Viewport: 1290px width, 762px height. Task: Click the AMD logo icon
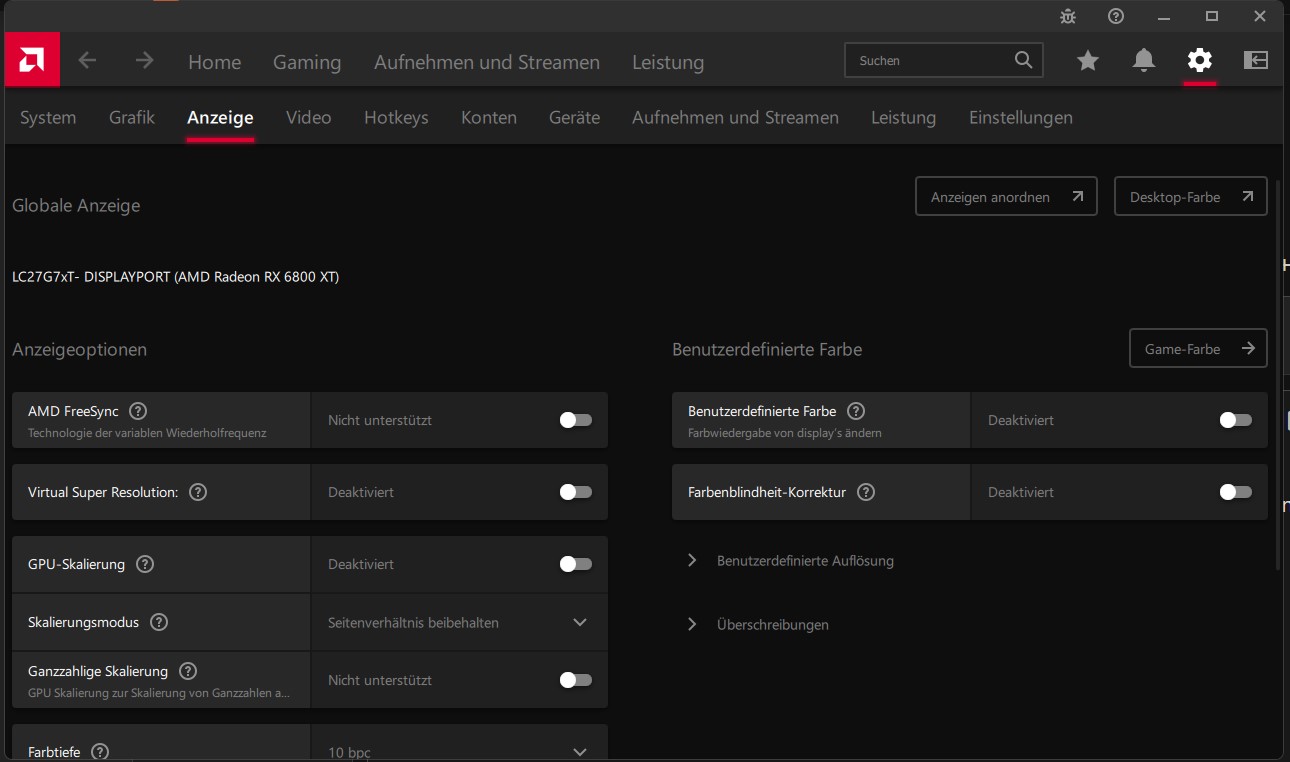tap(32, 60)
